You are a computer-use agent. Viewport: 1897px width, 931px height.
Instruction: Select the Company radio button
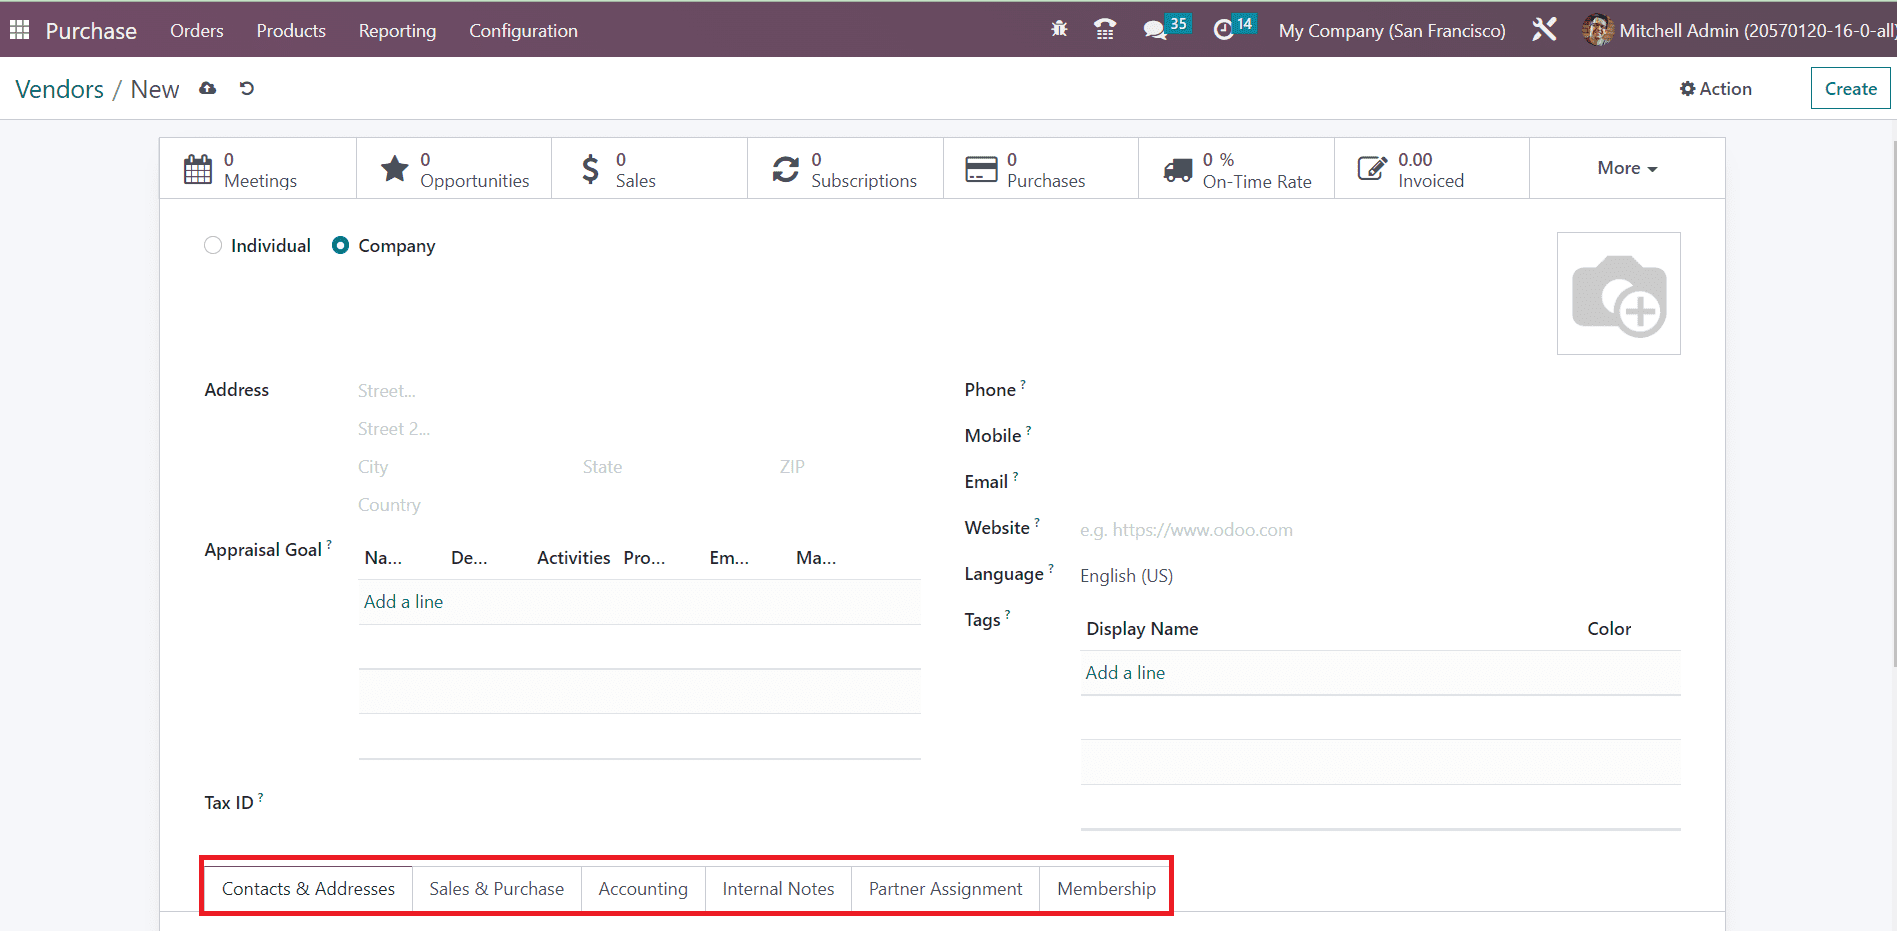[341, 246]
